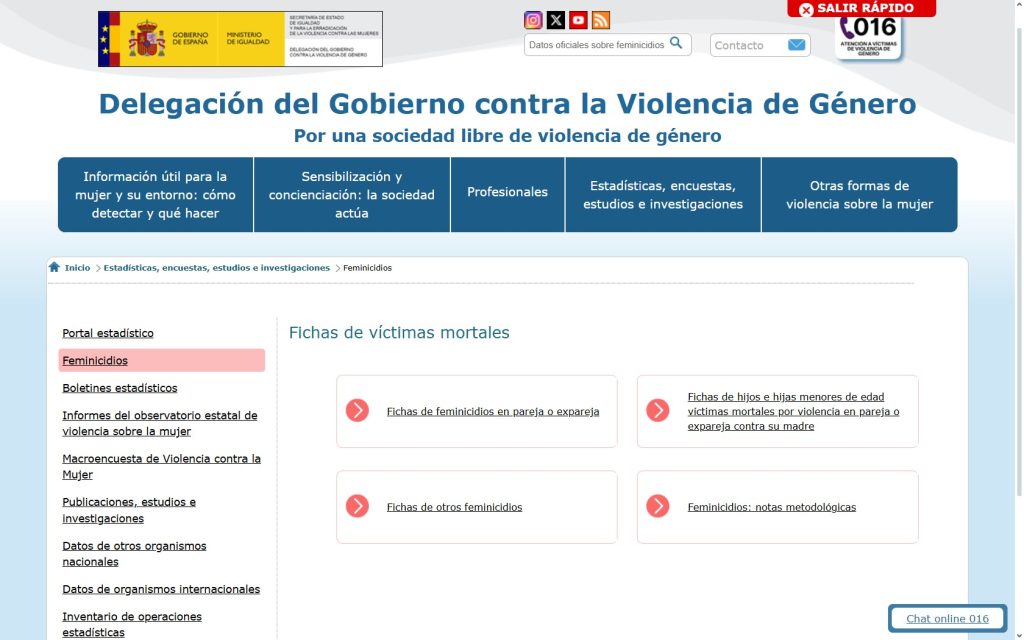Open Estadísticas, encuestas, estudios e investigaciones menu
The image size is (1024, 640).
[663, 194]
